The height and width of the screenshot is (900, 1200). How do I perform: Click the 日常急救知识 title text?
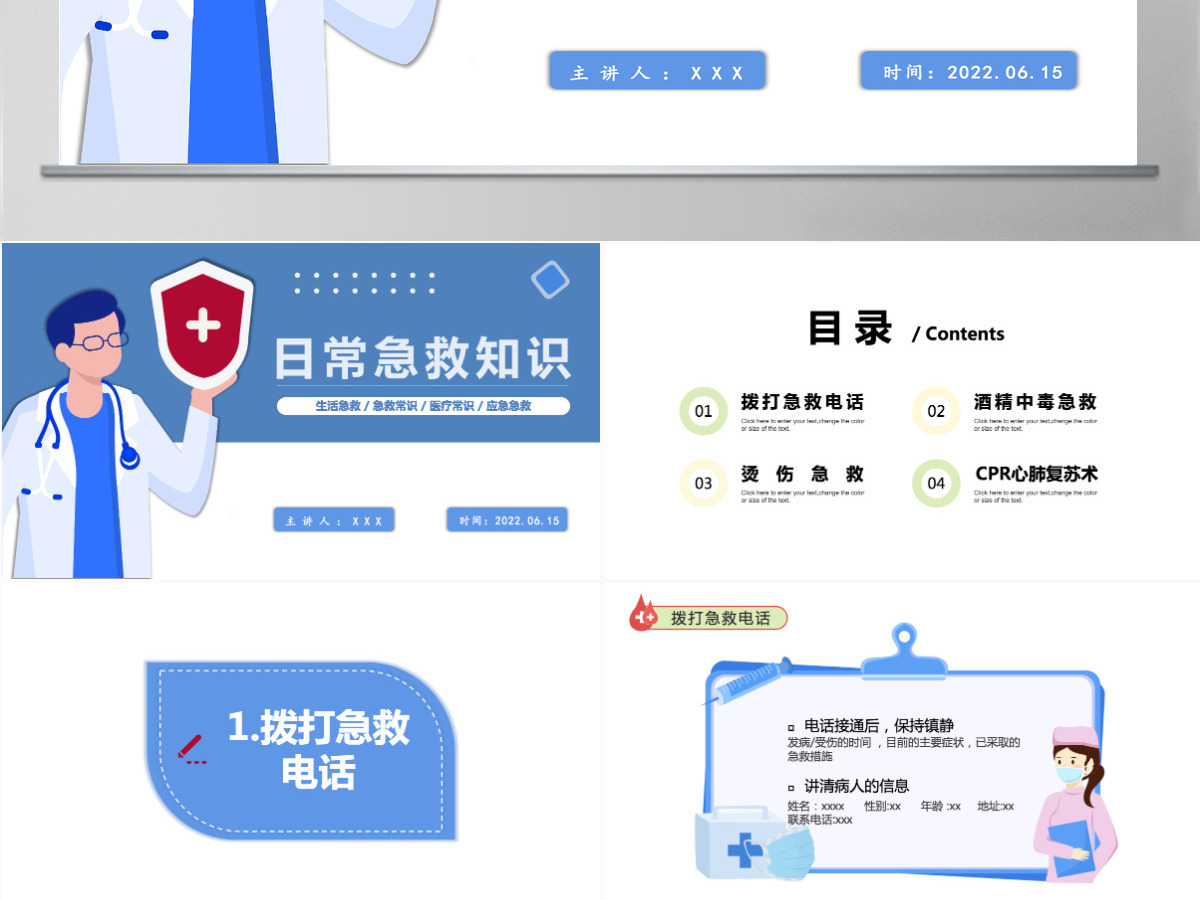[422, 359]
